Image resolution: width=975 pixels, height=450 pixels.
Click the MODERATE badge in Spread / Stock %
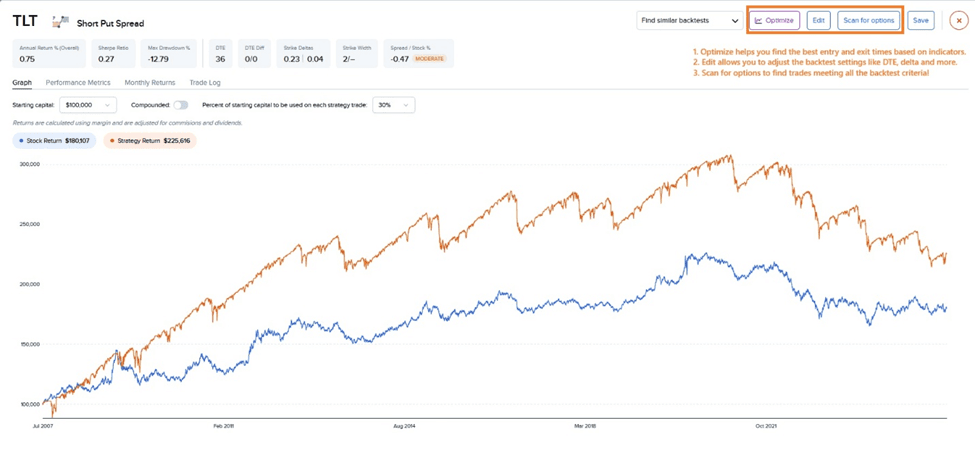coord(429,59)
